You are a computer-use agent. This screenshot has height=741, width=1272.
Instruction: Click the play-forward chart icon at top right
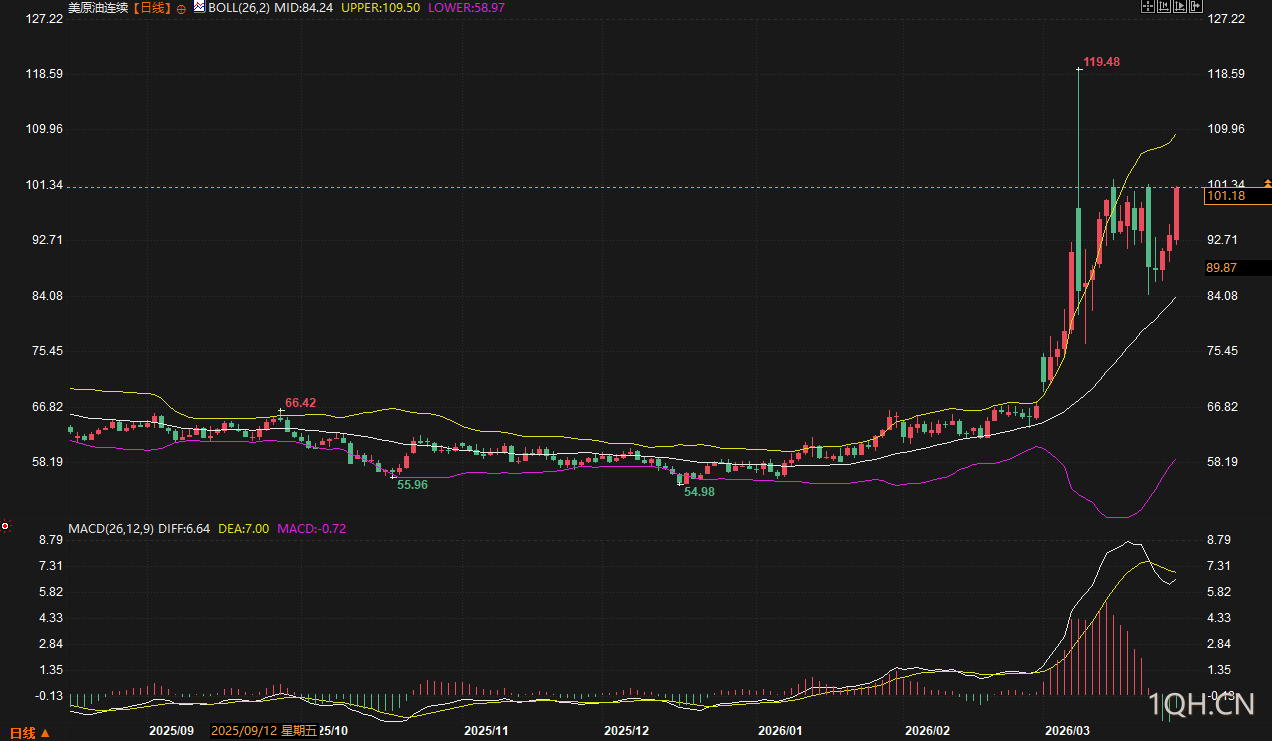(x=1179, y=6)
